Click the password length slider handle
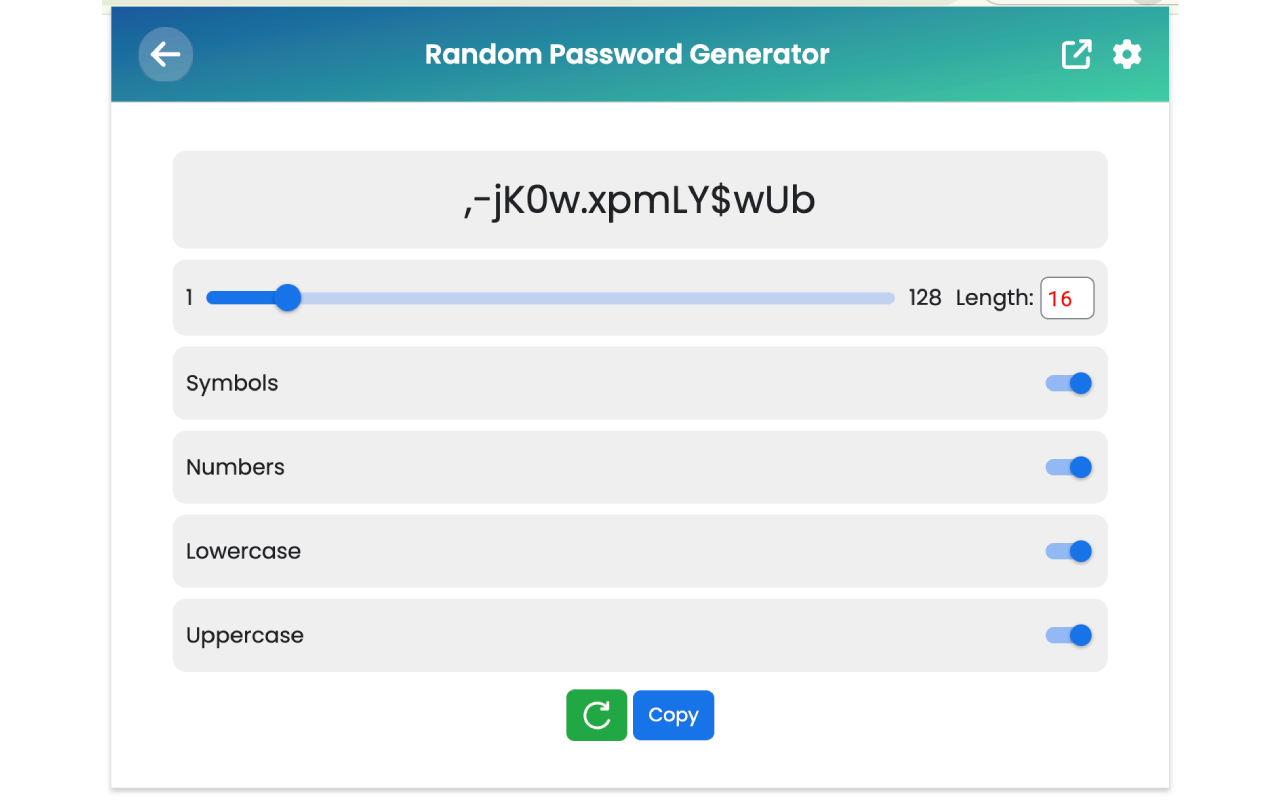Screen dimensions: 1280x800 point(288,298)
